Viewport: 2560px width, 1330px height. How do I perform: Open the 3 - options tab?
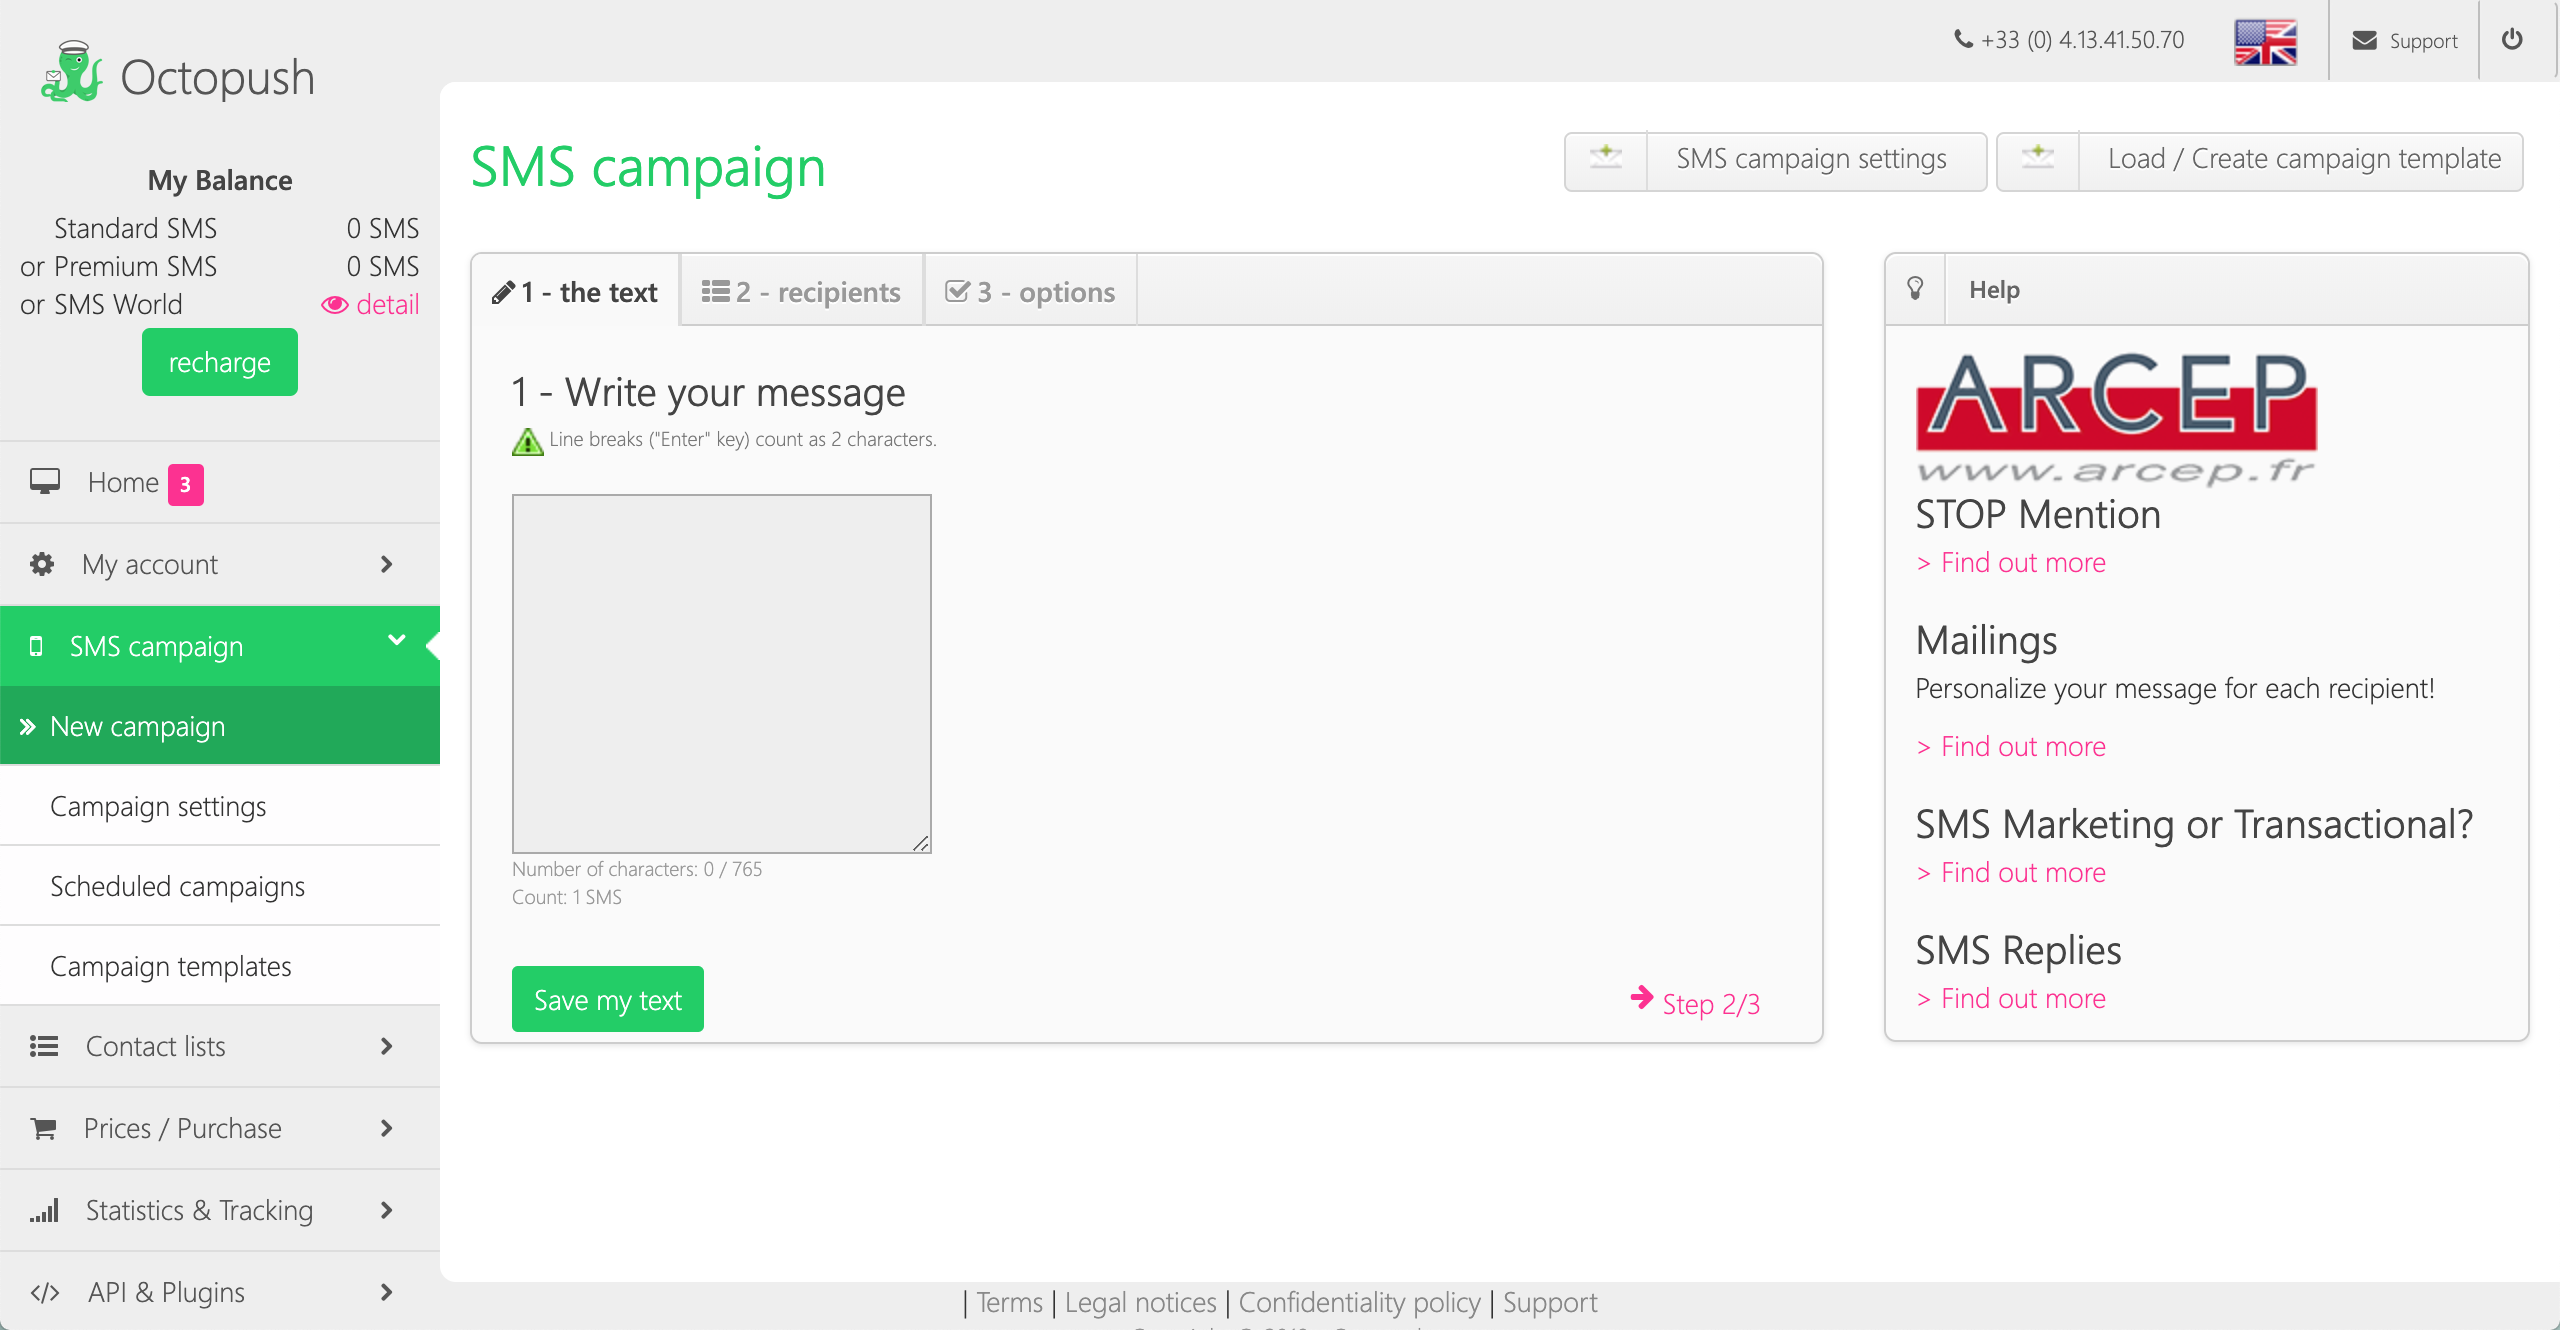pyautogui.click(x=1030, y=292)
